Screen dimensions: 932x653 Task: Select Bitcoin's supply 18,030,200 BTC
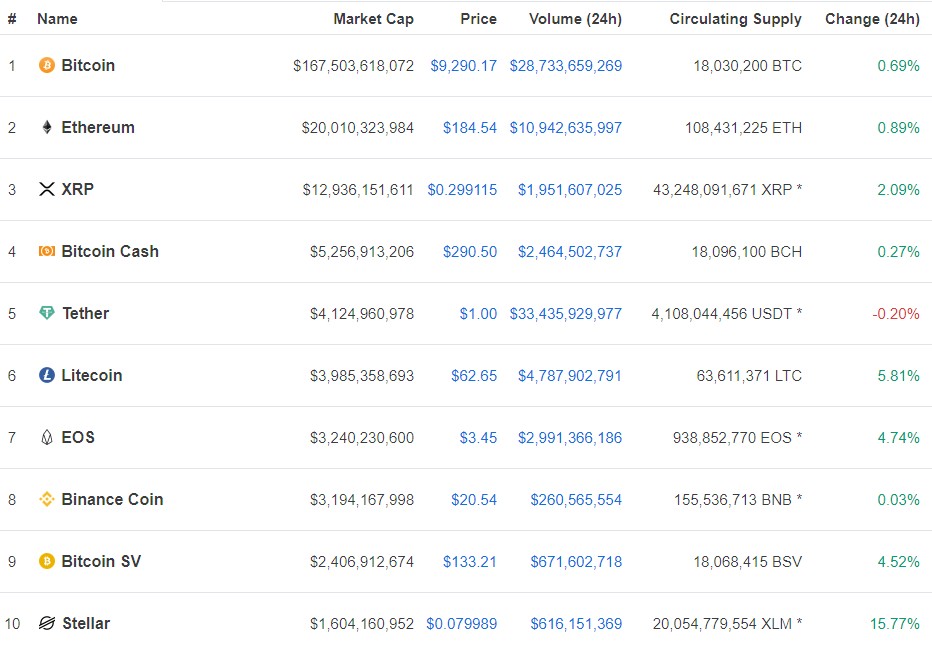coord(748,66)
